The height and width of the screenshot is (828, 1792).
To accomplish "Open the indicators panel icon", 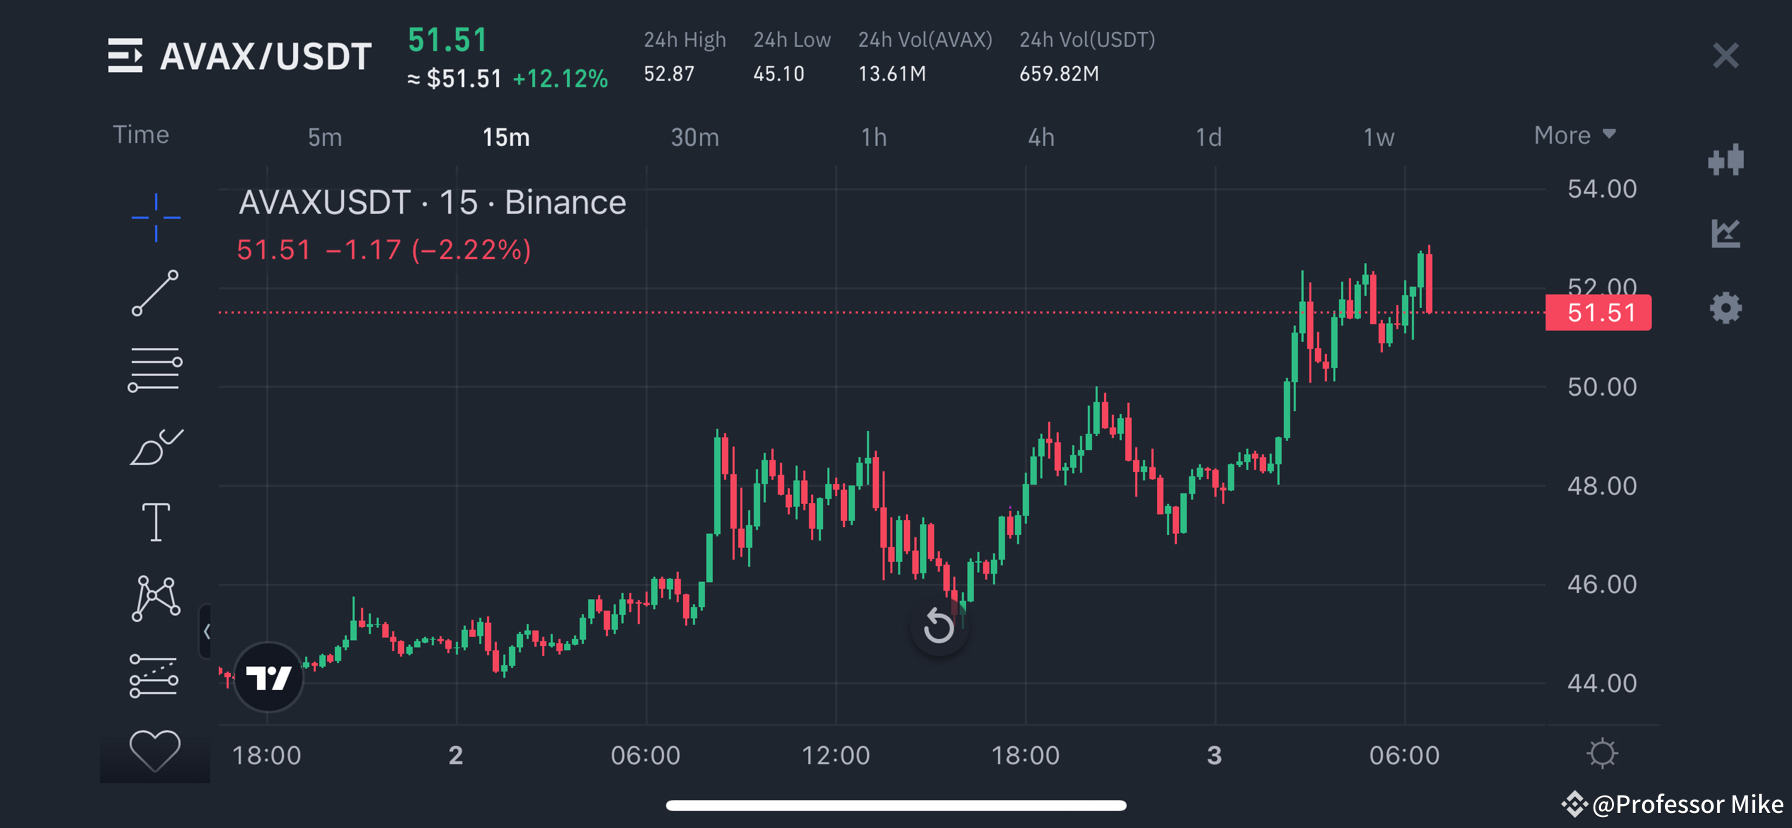I will [x=1726, y=234].
